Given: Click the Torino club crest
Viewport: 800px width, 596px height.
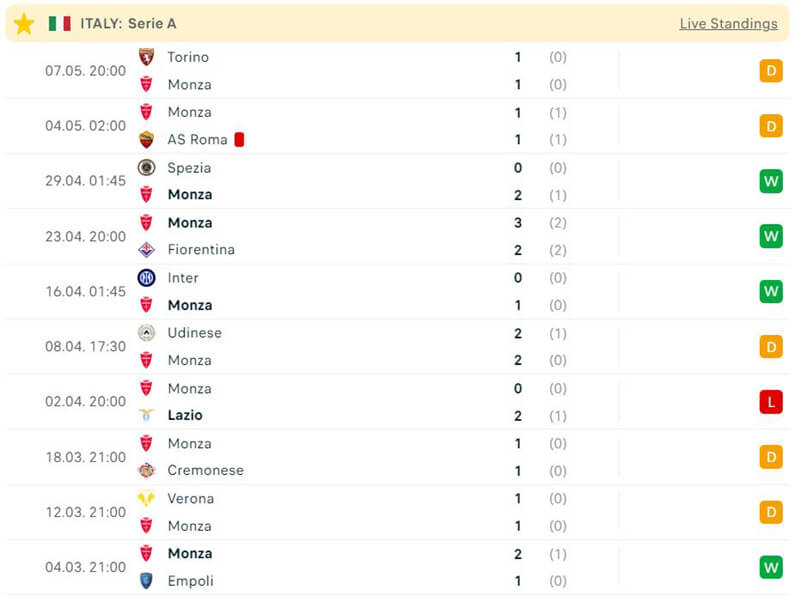Looking at the screenshot, I should point(146,57).
